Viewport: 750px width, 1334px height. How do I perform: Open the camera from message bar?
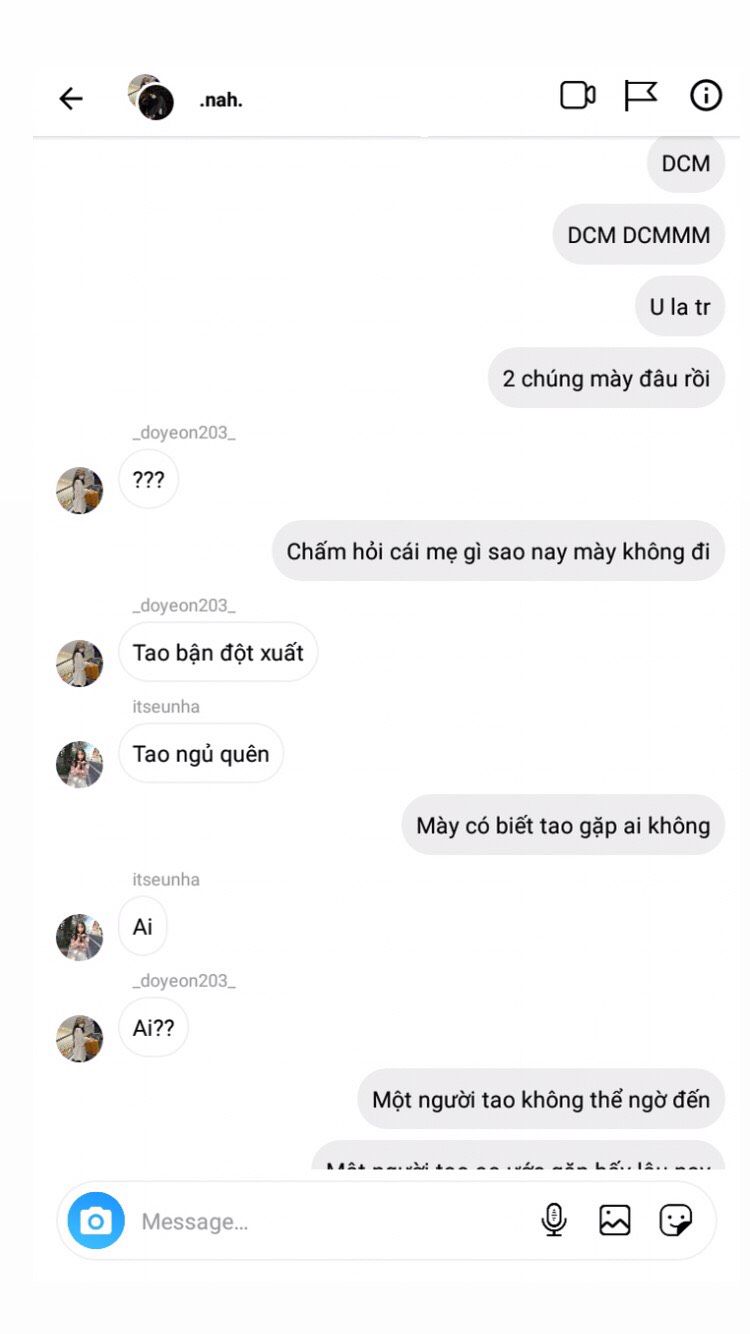click(96, 1221)
